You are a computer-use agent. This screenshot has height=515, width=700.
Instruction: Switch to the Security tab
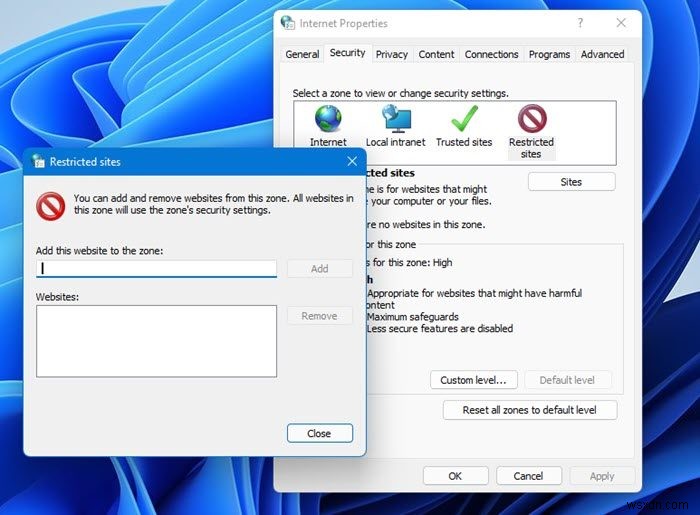click(x=347, y=53)
